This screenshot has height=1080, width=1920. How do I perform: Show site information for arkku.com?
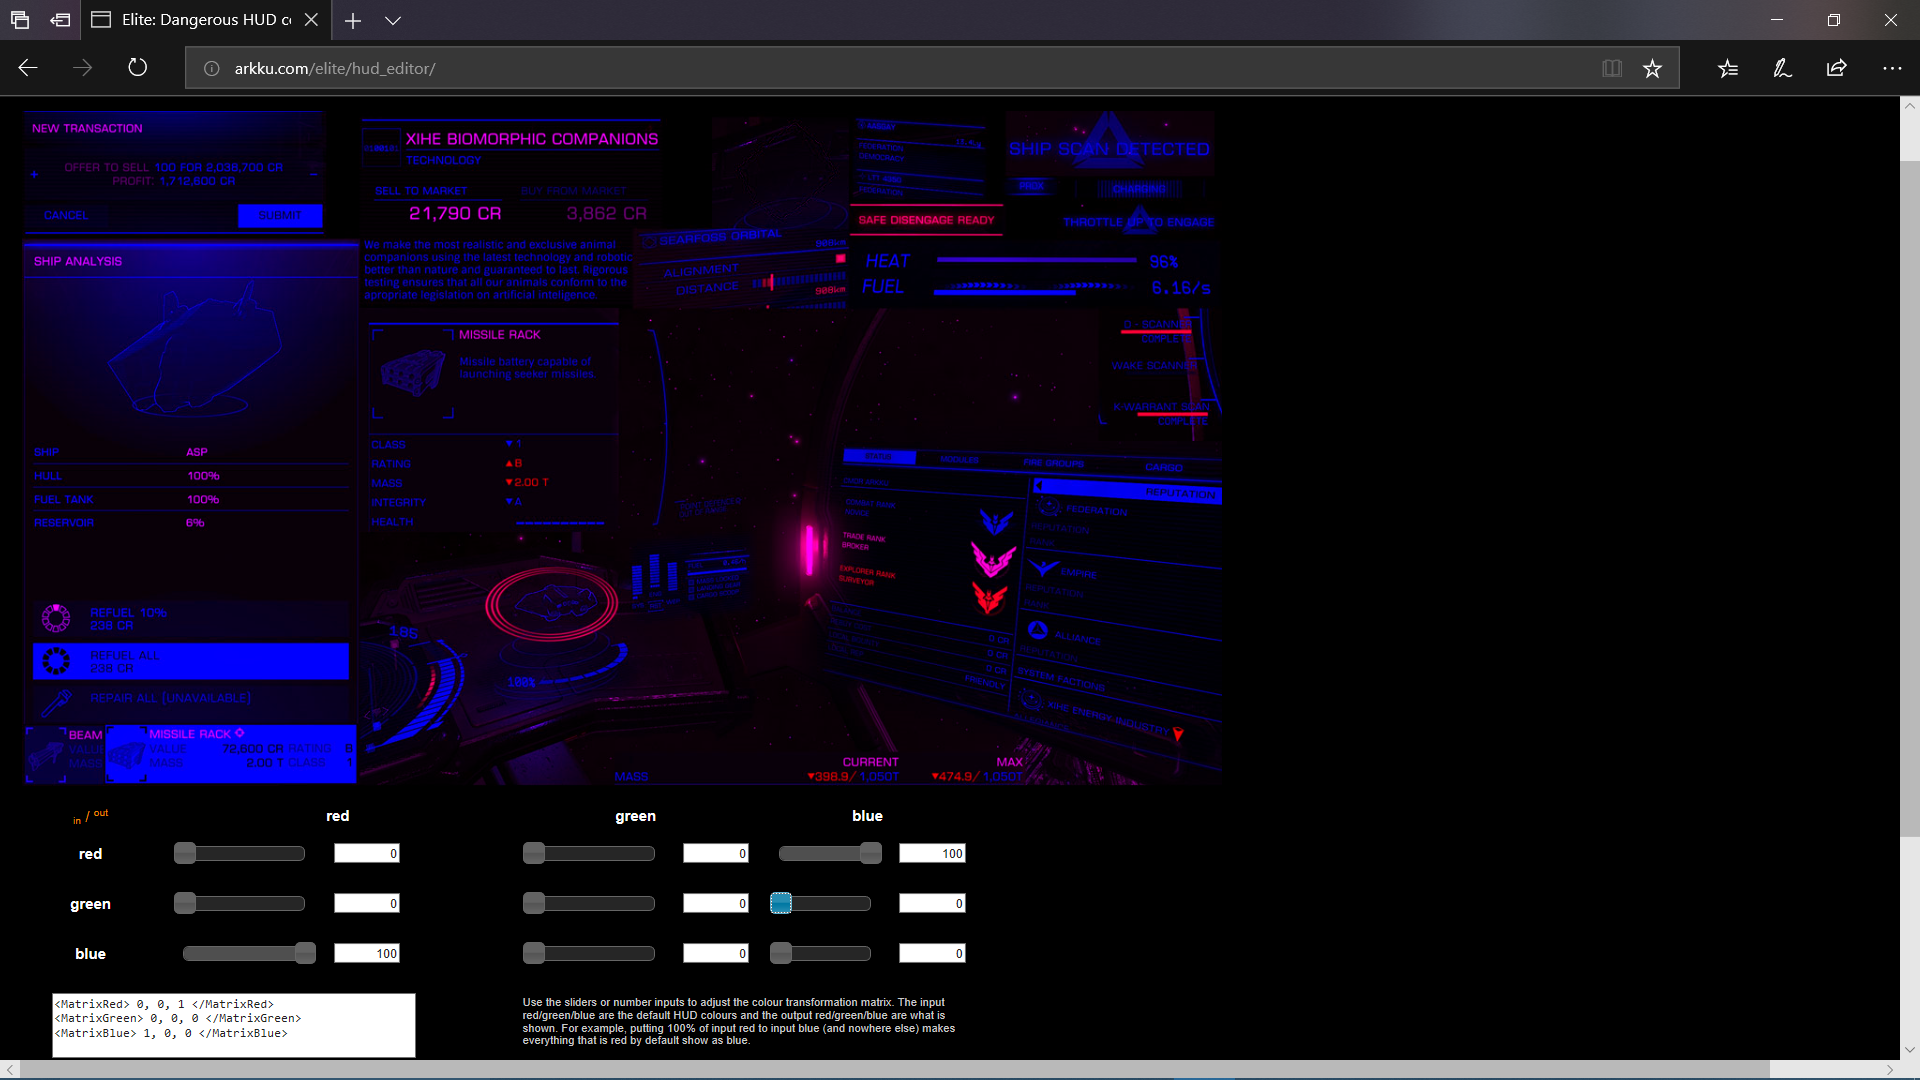211,68
